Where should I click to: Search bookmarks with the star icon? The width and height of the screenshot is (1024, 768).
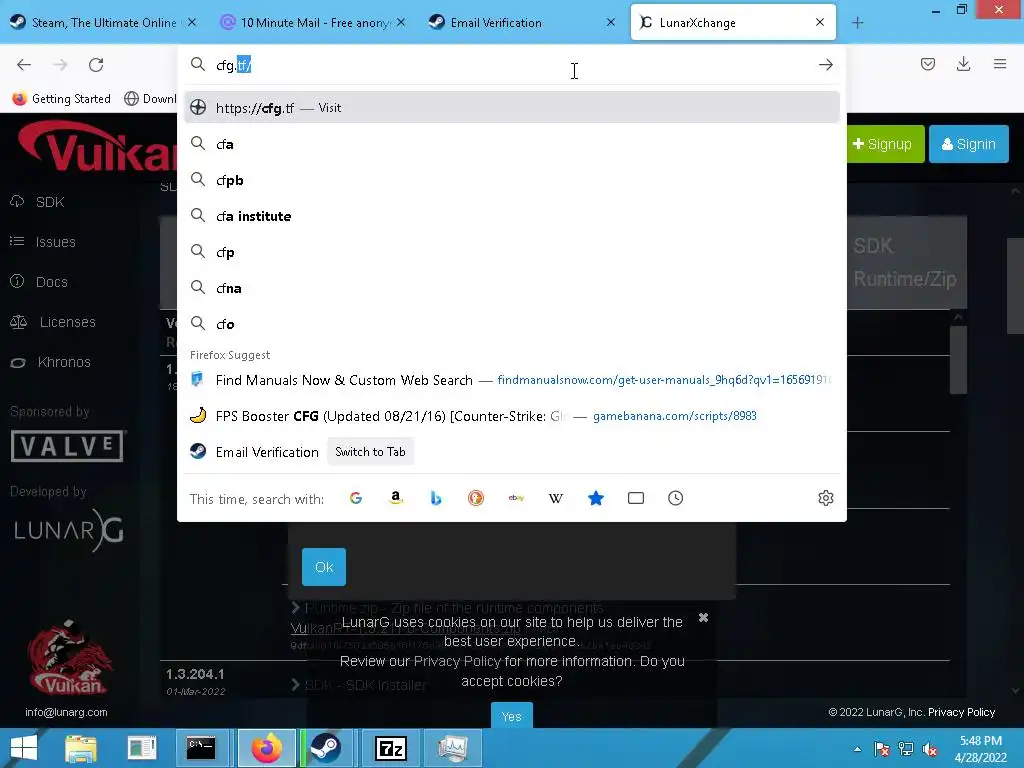point(596,498)
